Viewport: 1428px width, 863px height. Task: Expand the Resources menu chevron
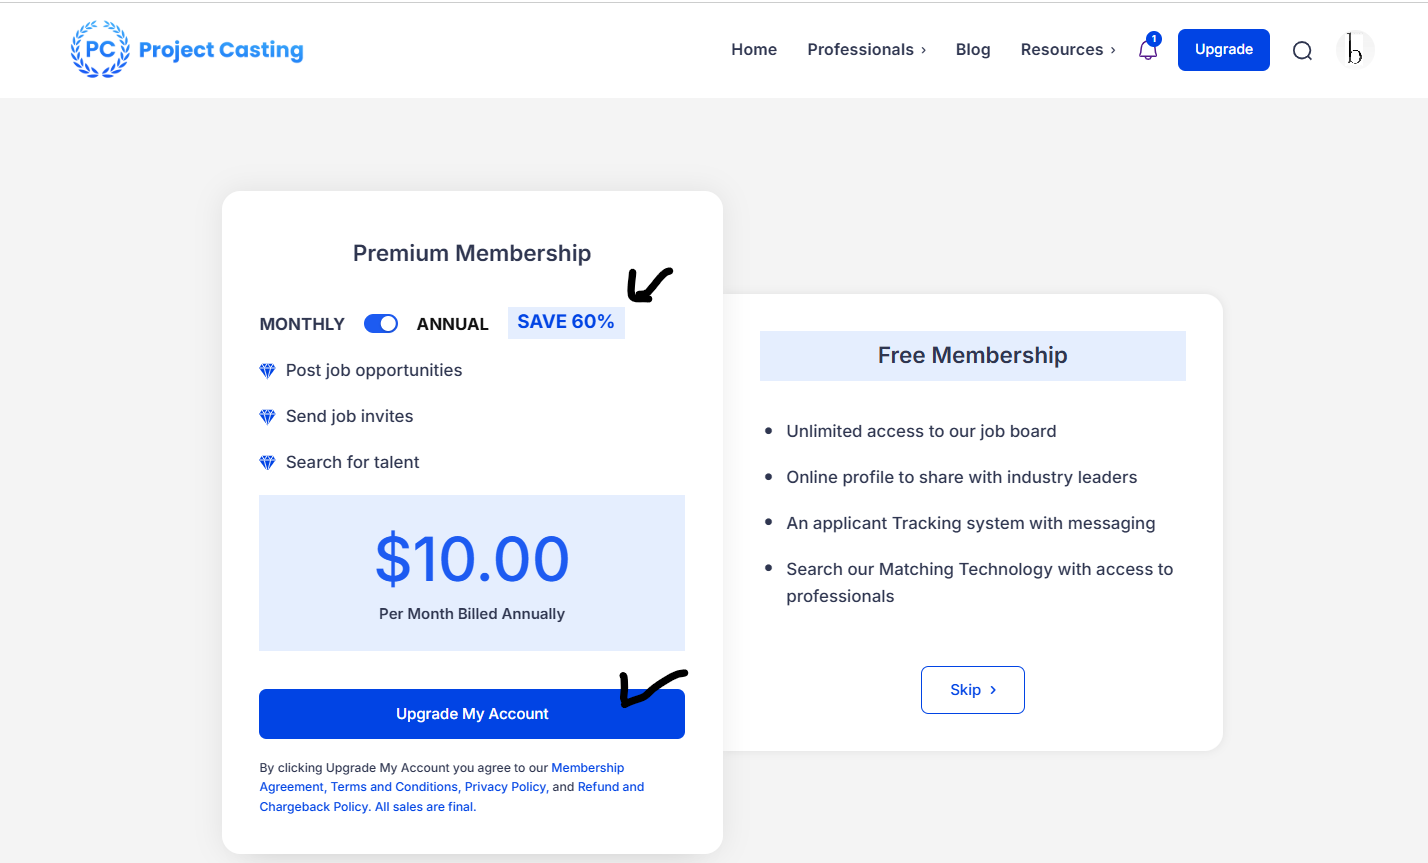tap(1113, 50)
